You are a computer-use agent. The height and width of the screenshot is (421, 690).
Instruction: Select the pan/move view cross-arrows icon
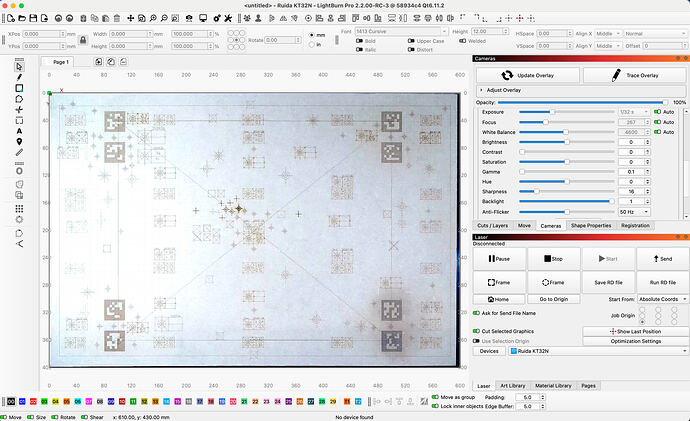130,18
